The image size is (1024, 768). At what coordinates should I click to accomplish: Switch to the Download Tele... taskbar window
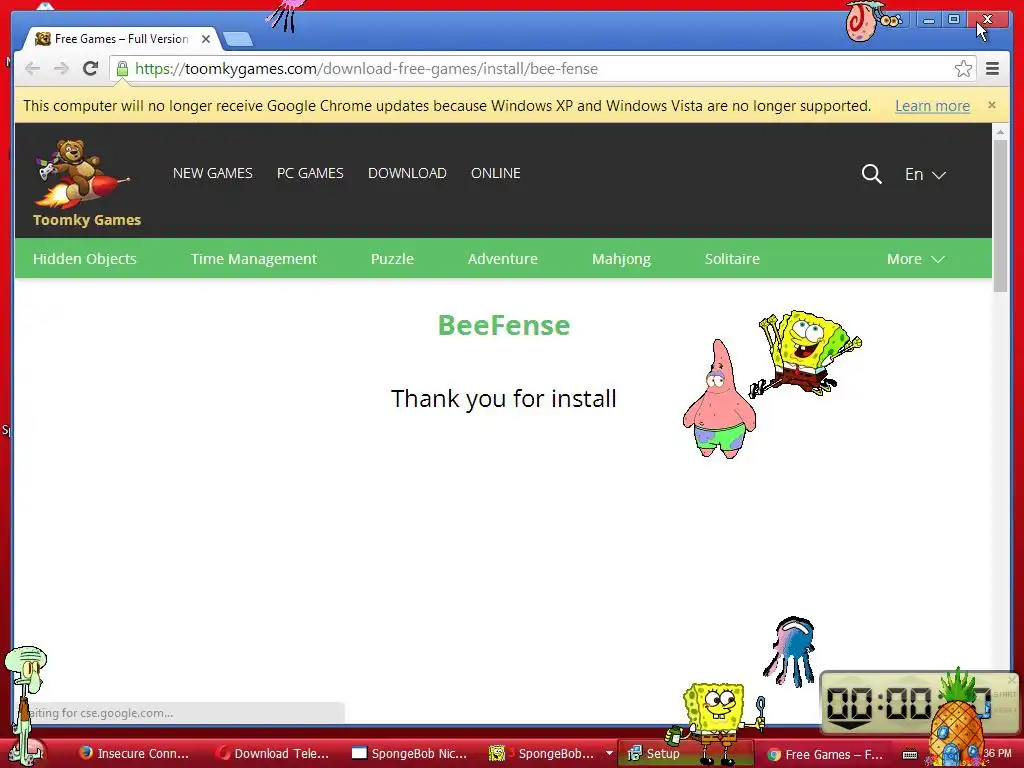(273, 754)
